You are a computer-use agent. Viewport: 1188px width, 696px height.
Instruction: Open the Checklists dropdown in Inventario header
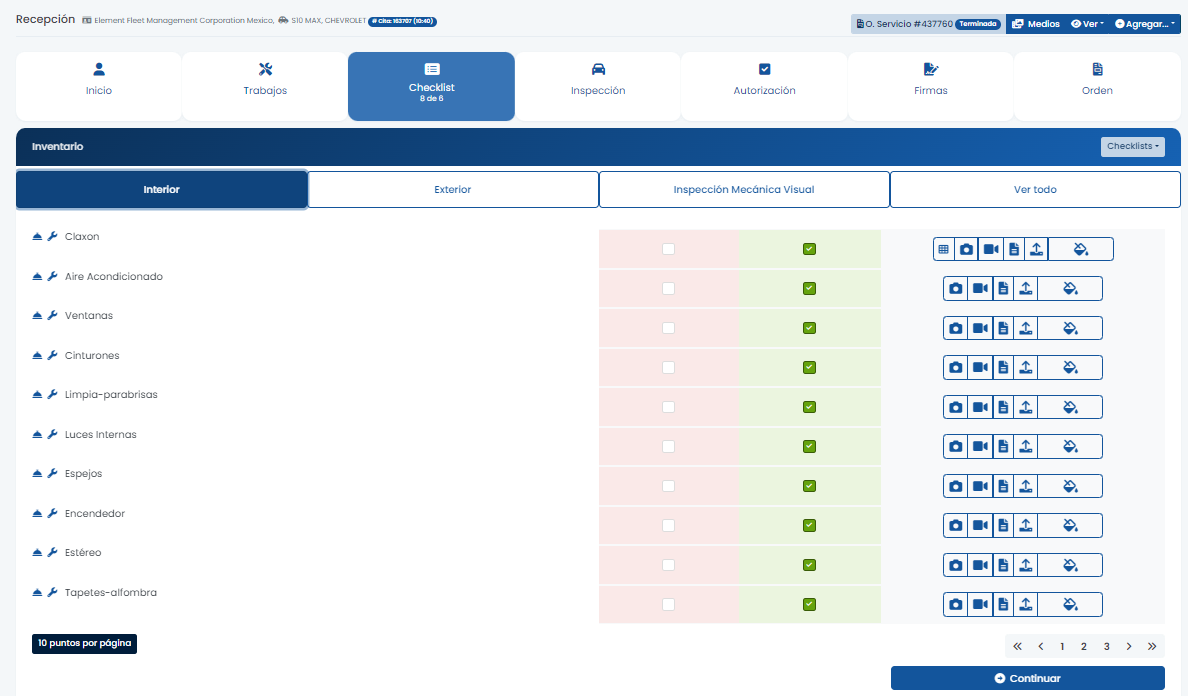coord(1133,147)
